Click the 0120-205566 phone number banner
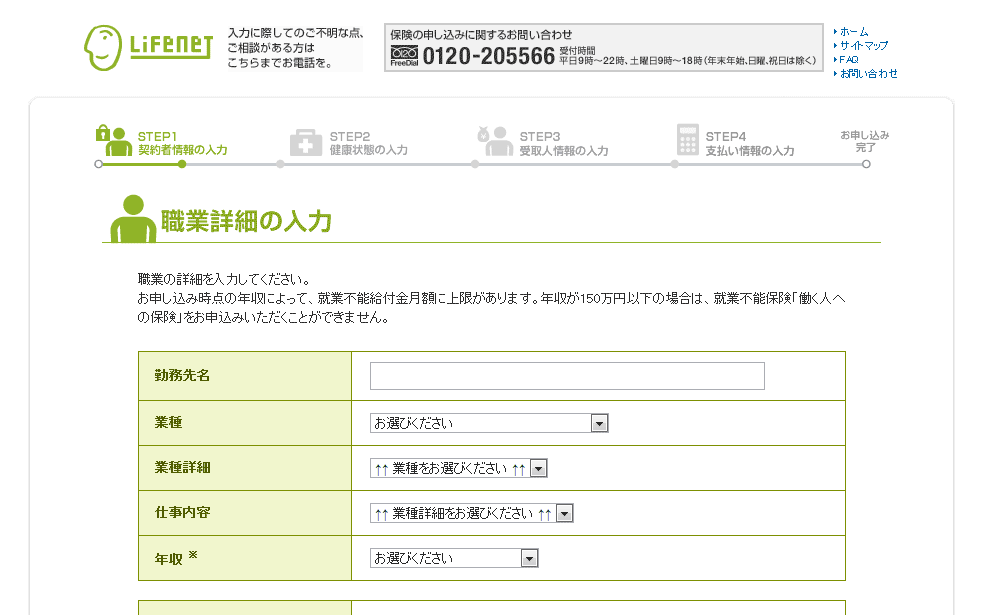This screenshot has height=615, width=997. (x=603, y=48)
